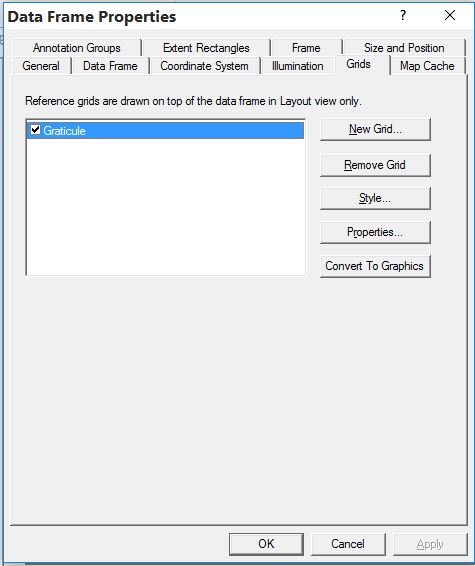Confirm with the OK button
Viewport: 475px width, 566px height.
(266, 544)
